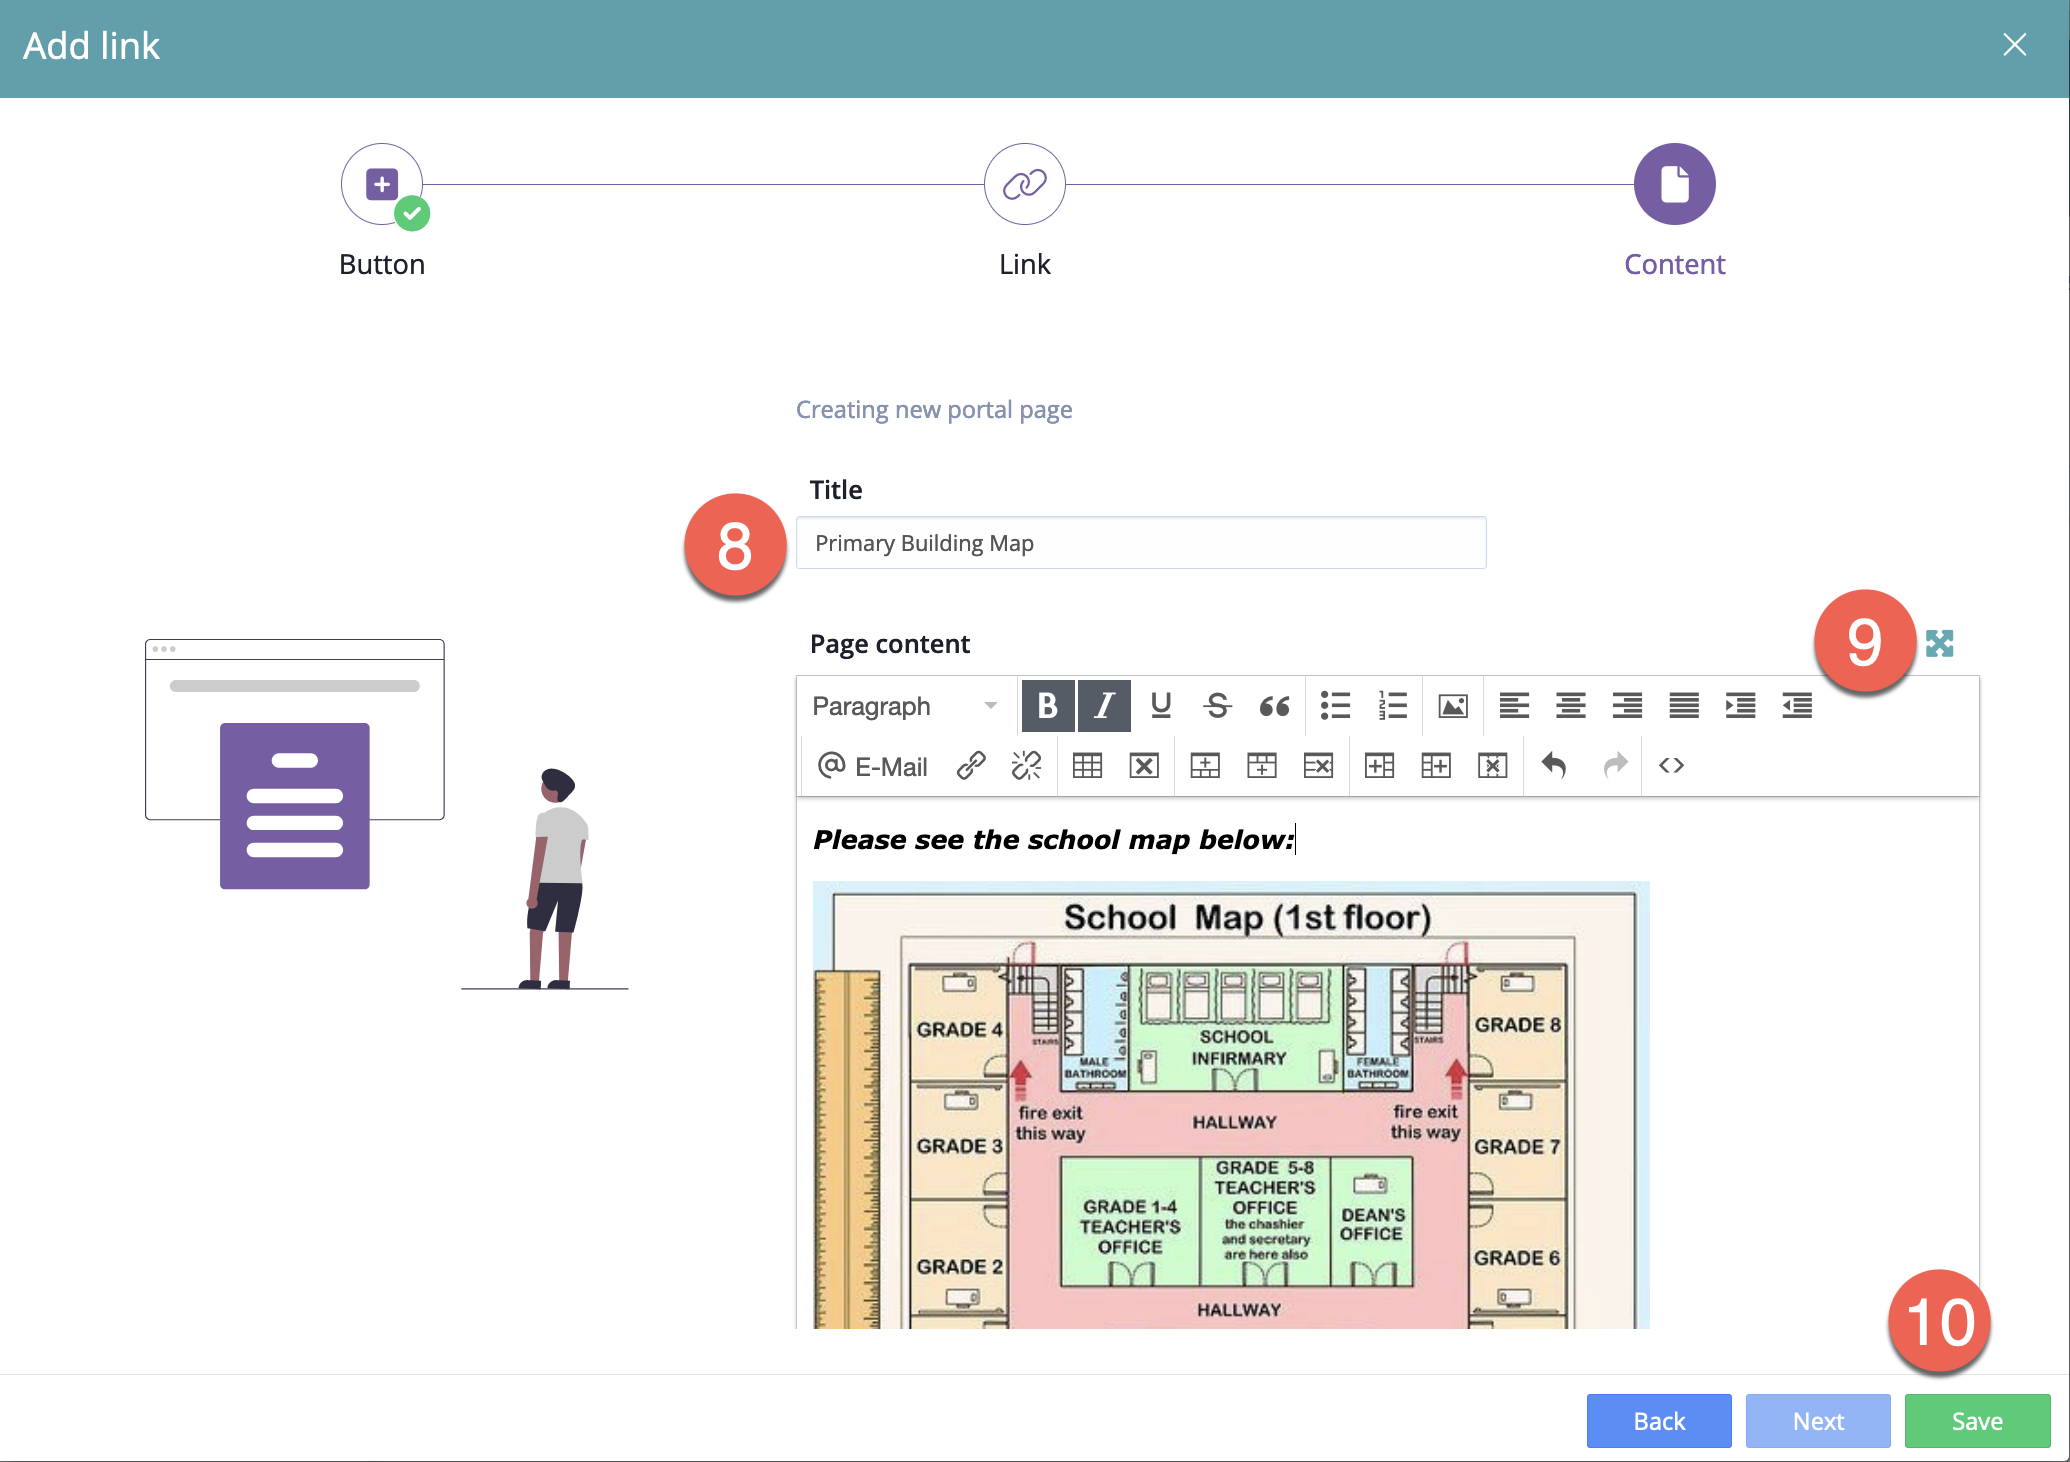Open source code view

click(1671, 766)
